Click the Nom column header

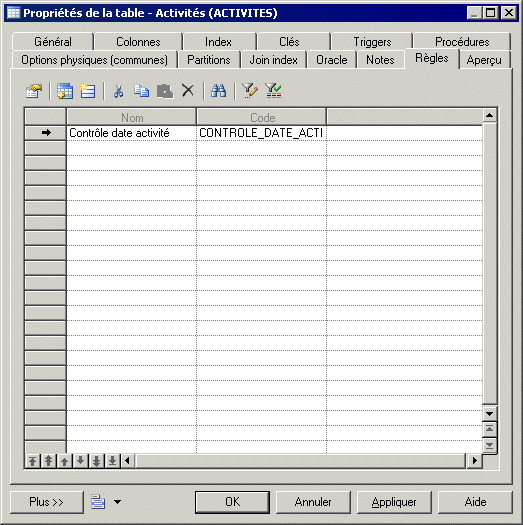132,118
